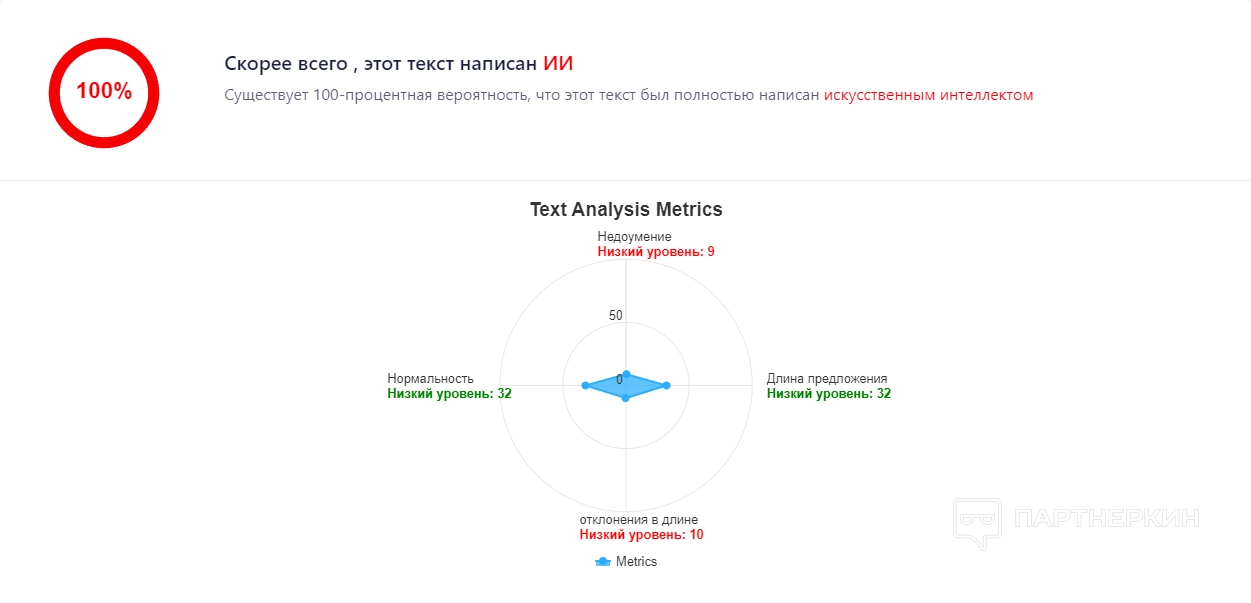Image resolution: width=1251 pixels, height=603 pixels.
Task: Click the "отклонения в длине" axis label
Action: [x=639, y=519]
